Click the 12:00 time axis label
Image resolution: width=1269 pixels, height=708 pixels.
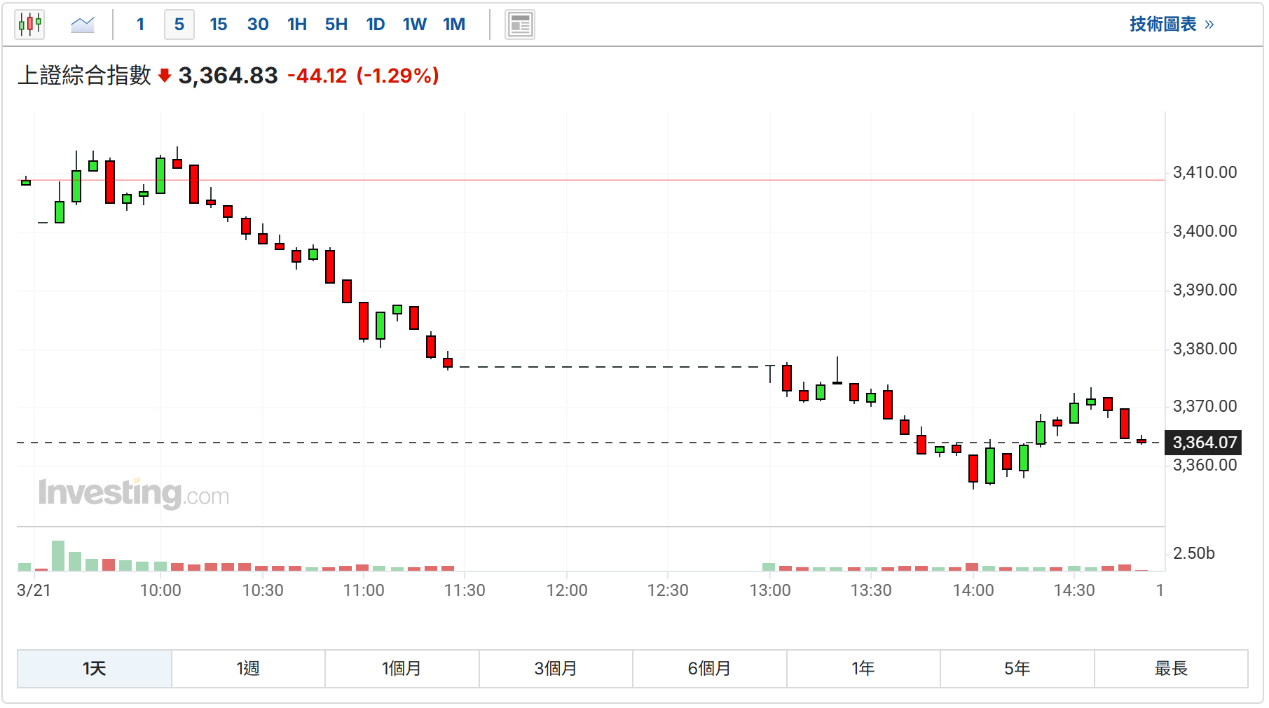click(567, 590)
